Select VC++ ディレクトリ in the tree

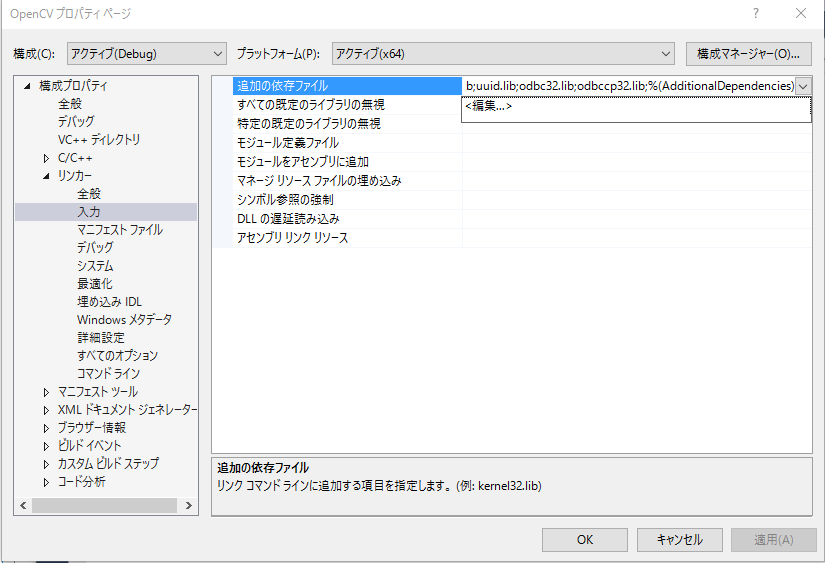click(x=99, y=140)
